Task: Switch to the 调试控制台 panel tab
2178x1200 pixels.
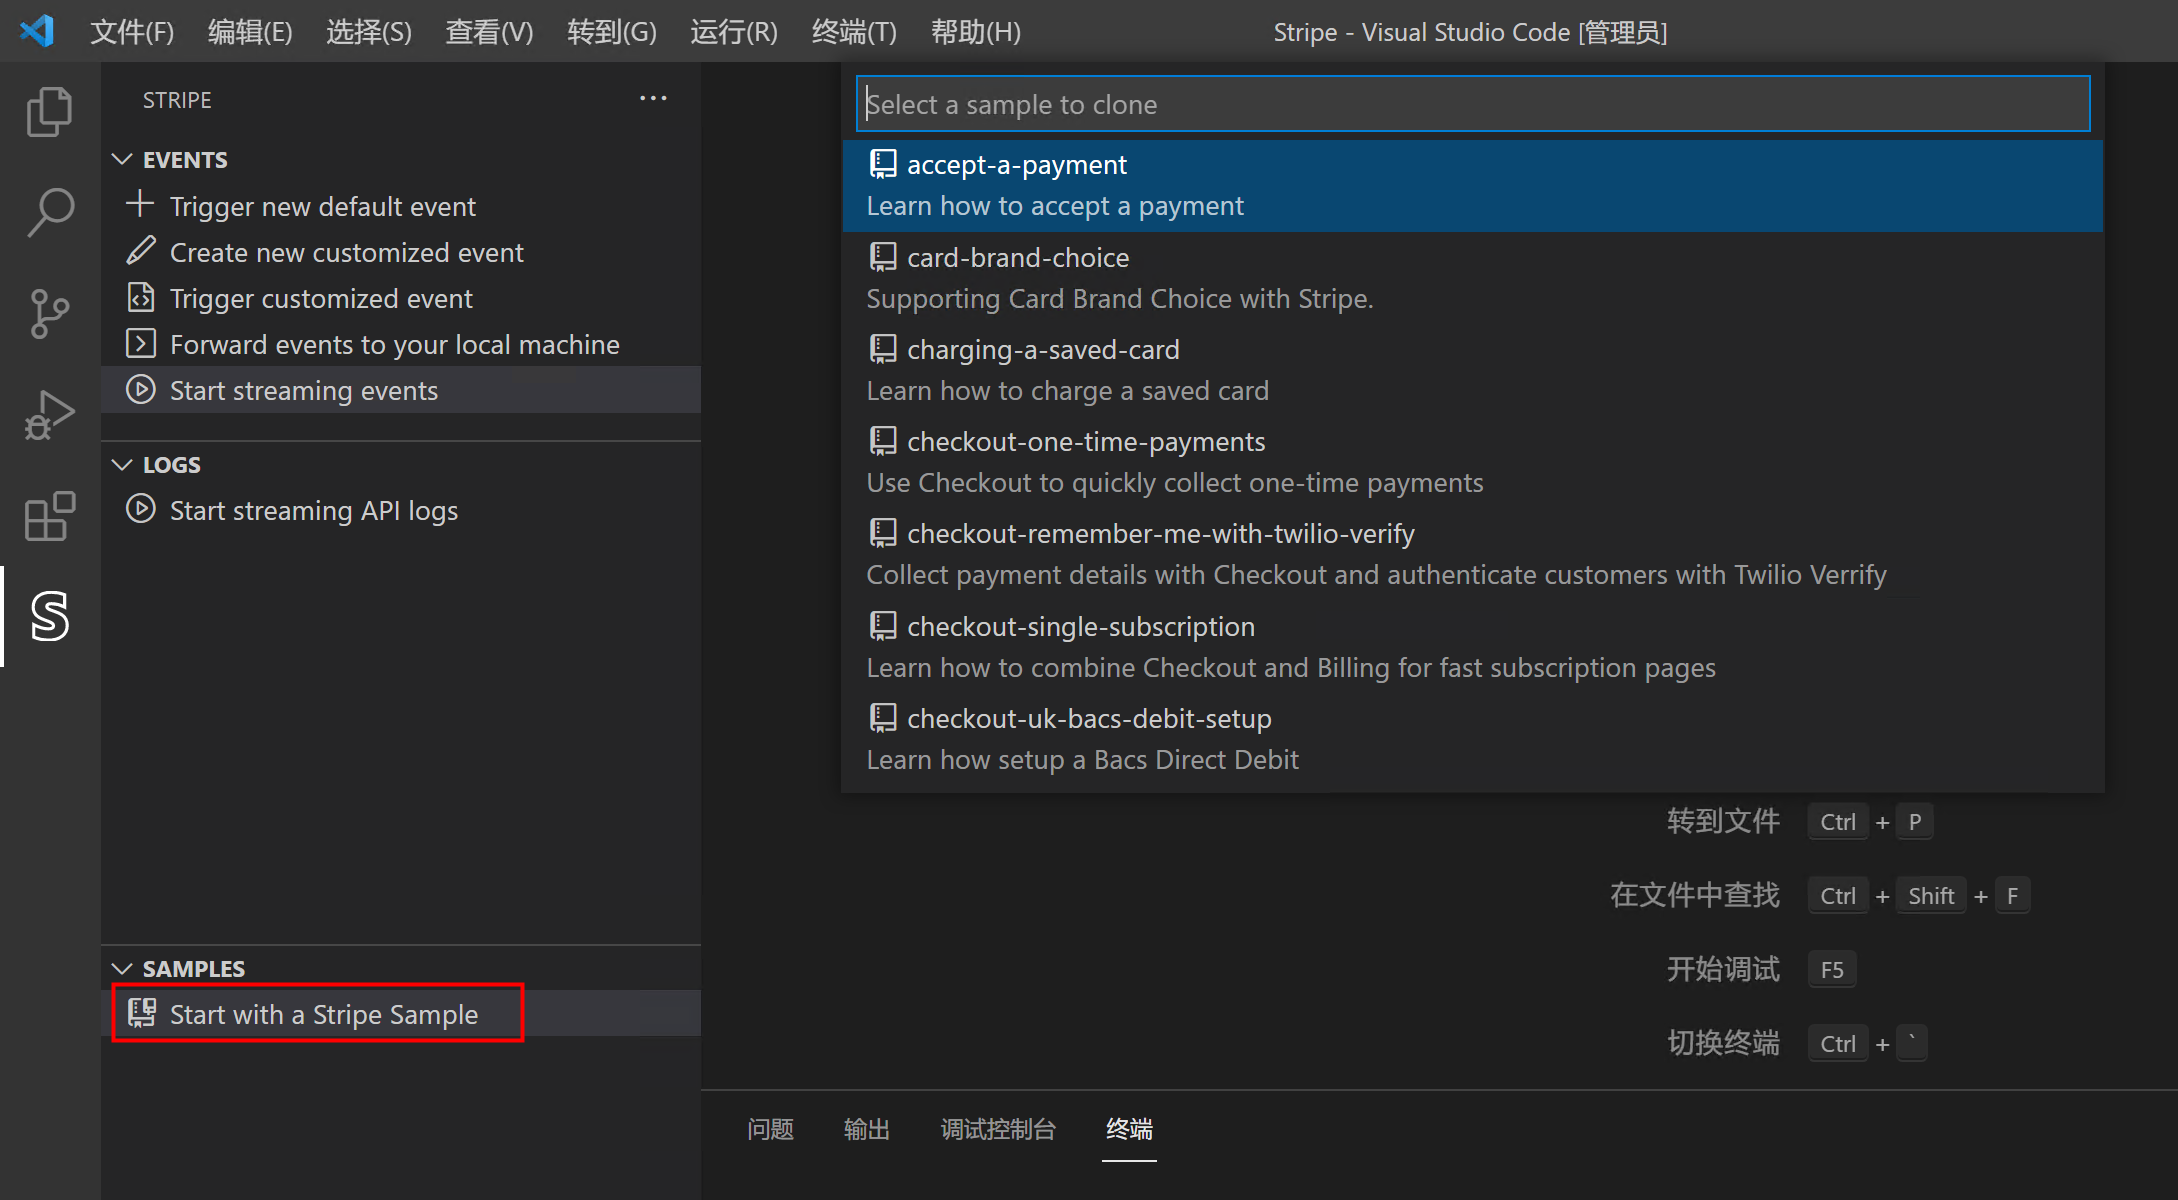Action: coord(998,1129)
